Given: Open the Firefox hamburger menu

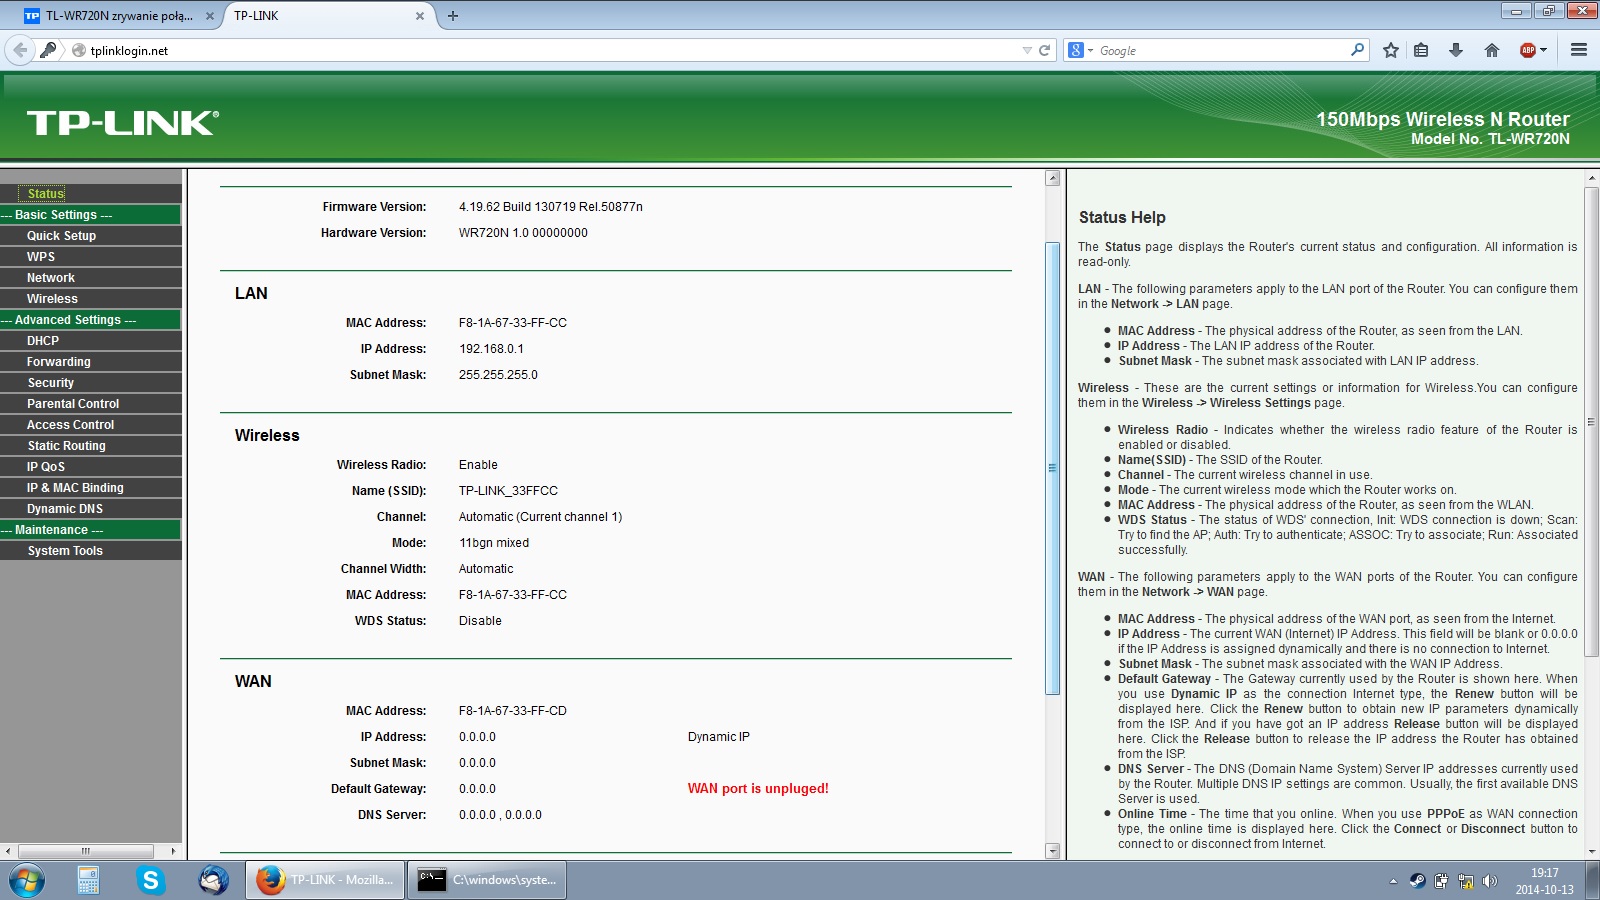Looking at the screenshot, I should 1579,50.
